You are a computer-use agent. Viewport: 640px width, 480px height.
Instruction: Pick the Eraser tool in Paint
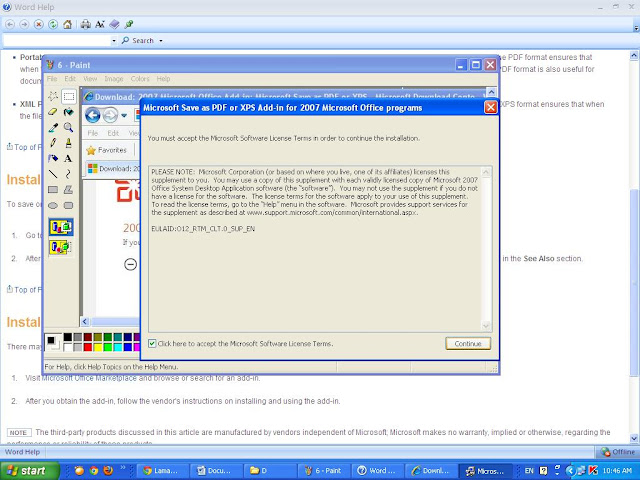pos(53,112)
